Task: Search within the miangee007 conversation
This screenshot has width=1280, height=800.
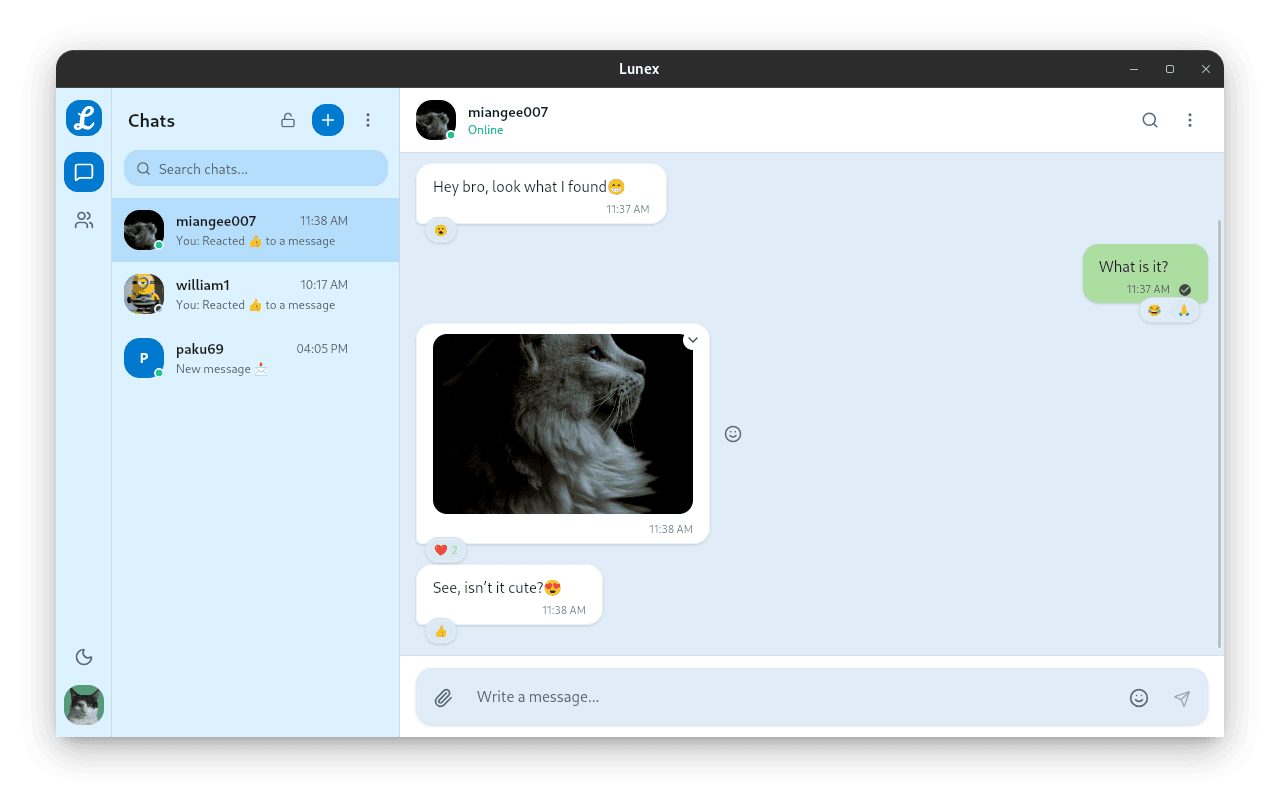Action: [1149, 119]
